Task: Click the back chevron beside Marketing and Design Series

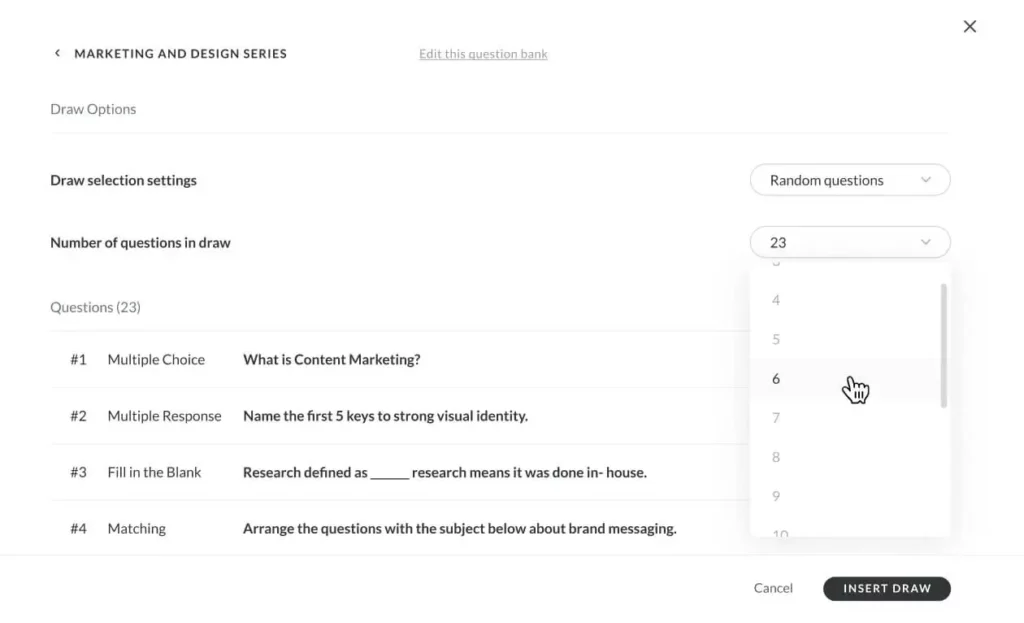Action: [x=57, y=54]
